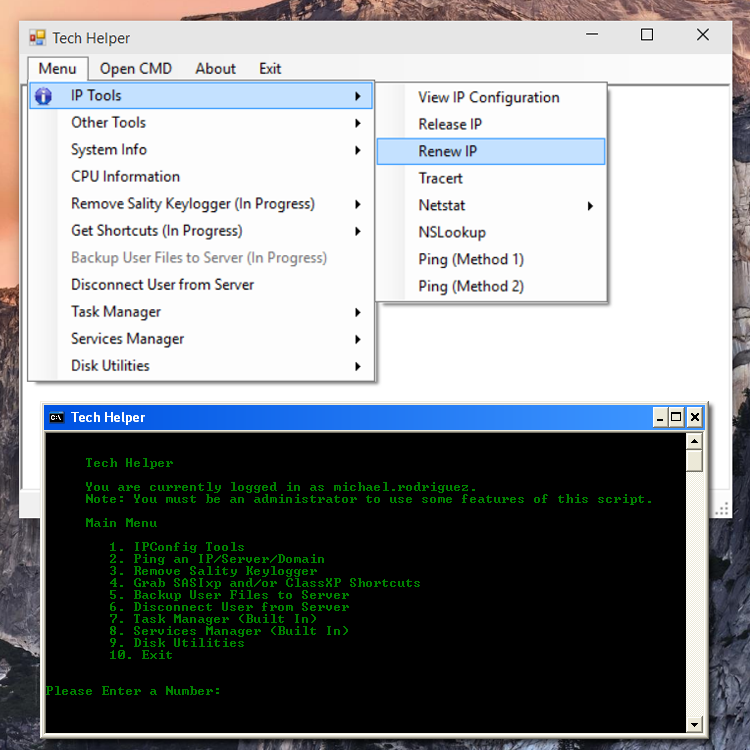The width and height of the screenshot is (750, 750).
Task: Click the console scrollbar down arrow
Action: (694, 725)
